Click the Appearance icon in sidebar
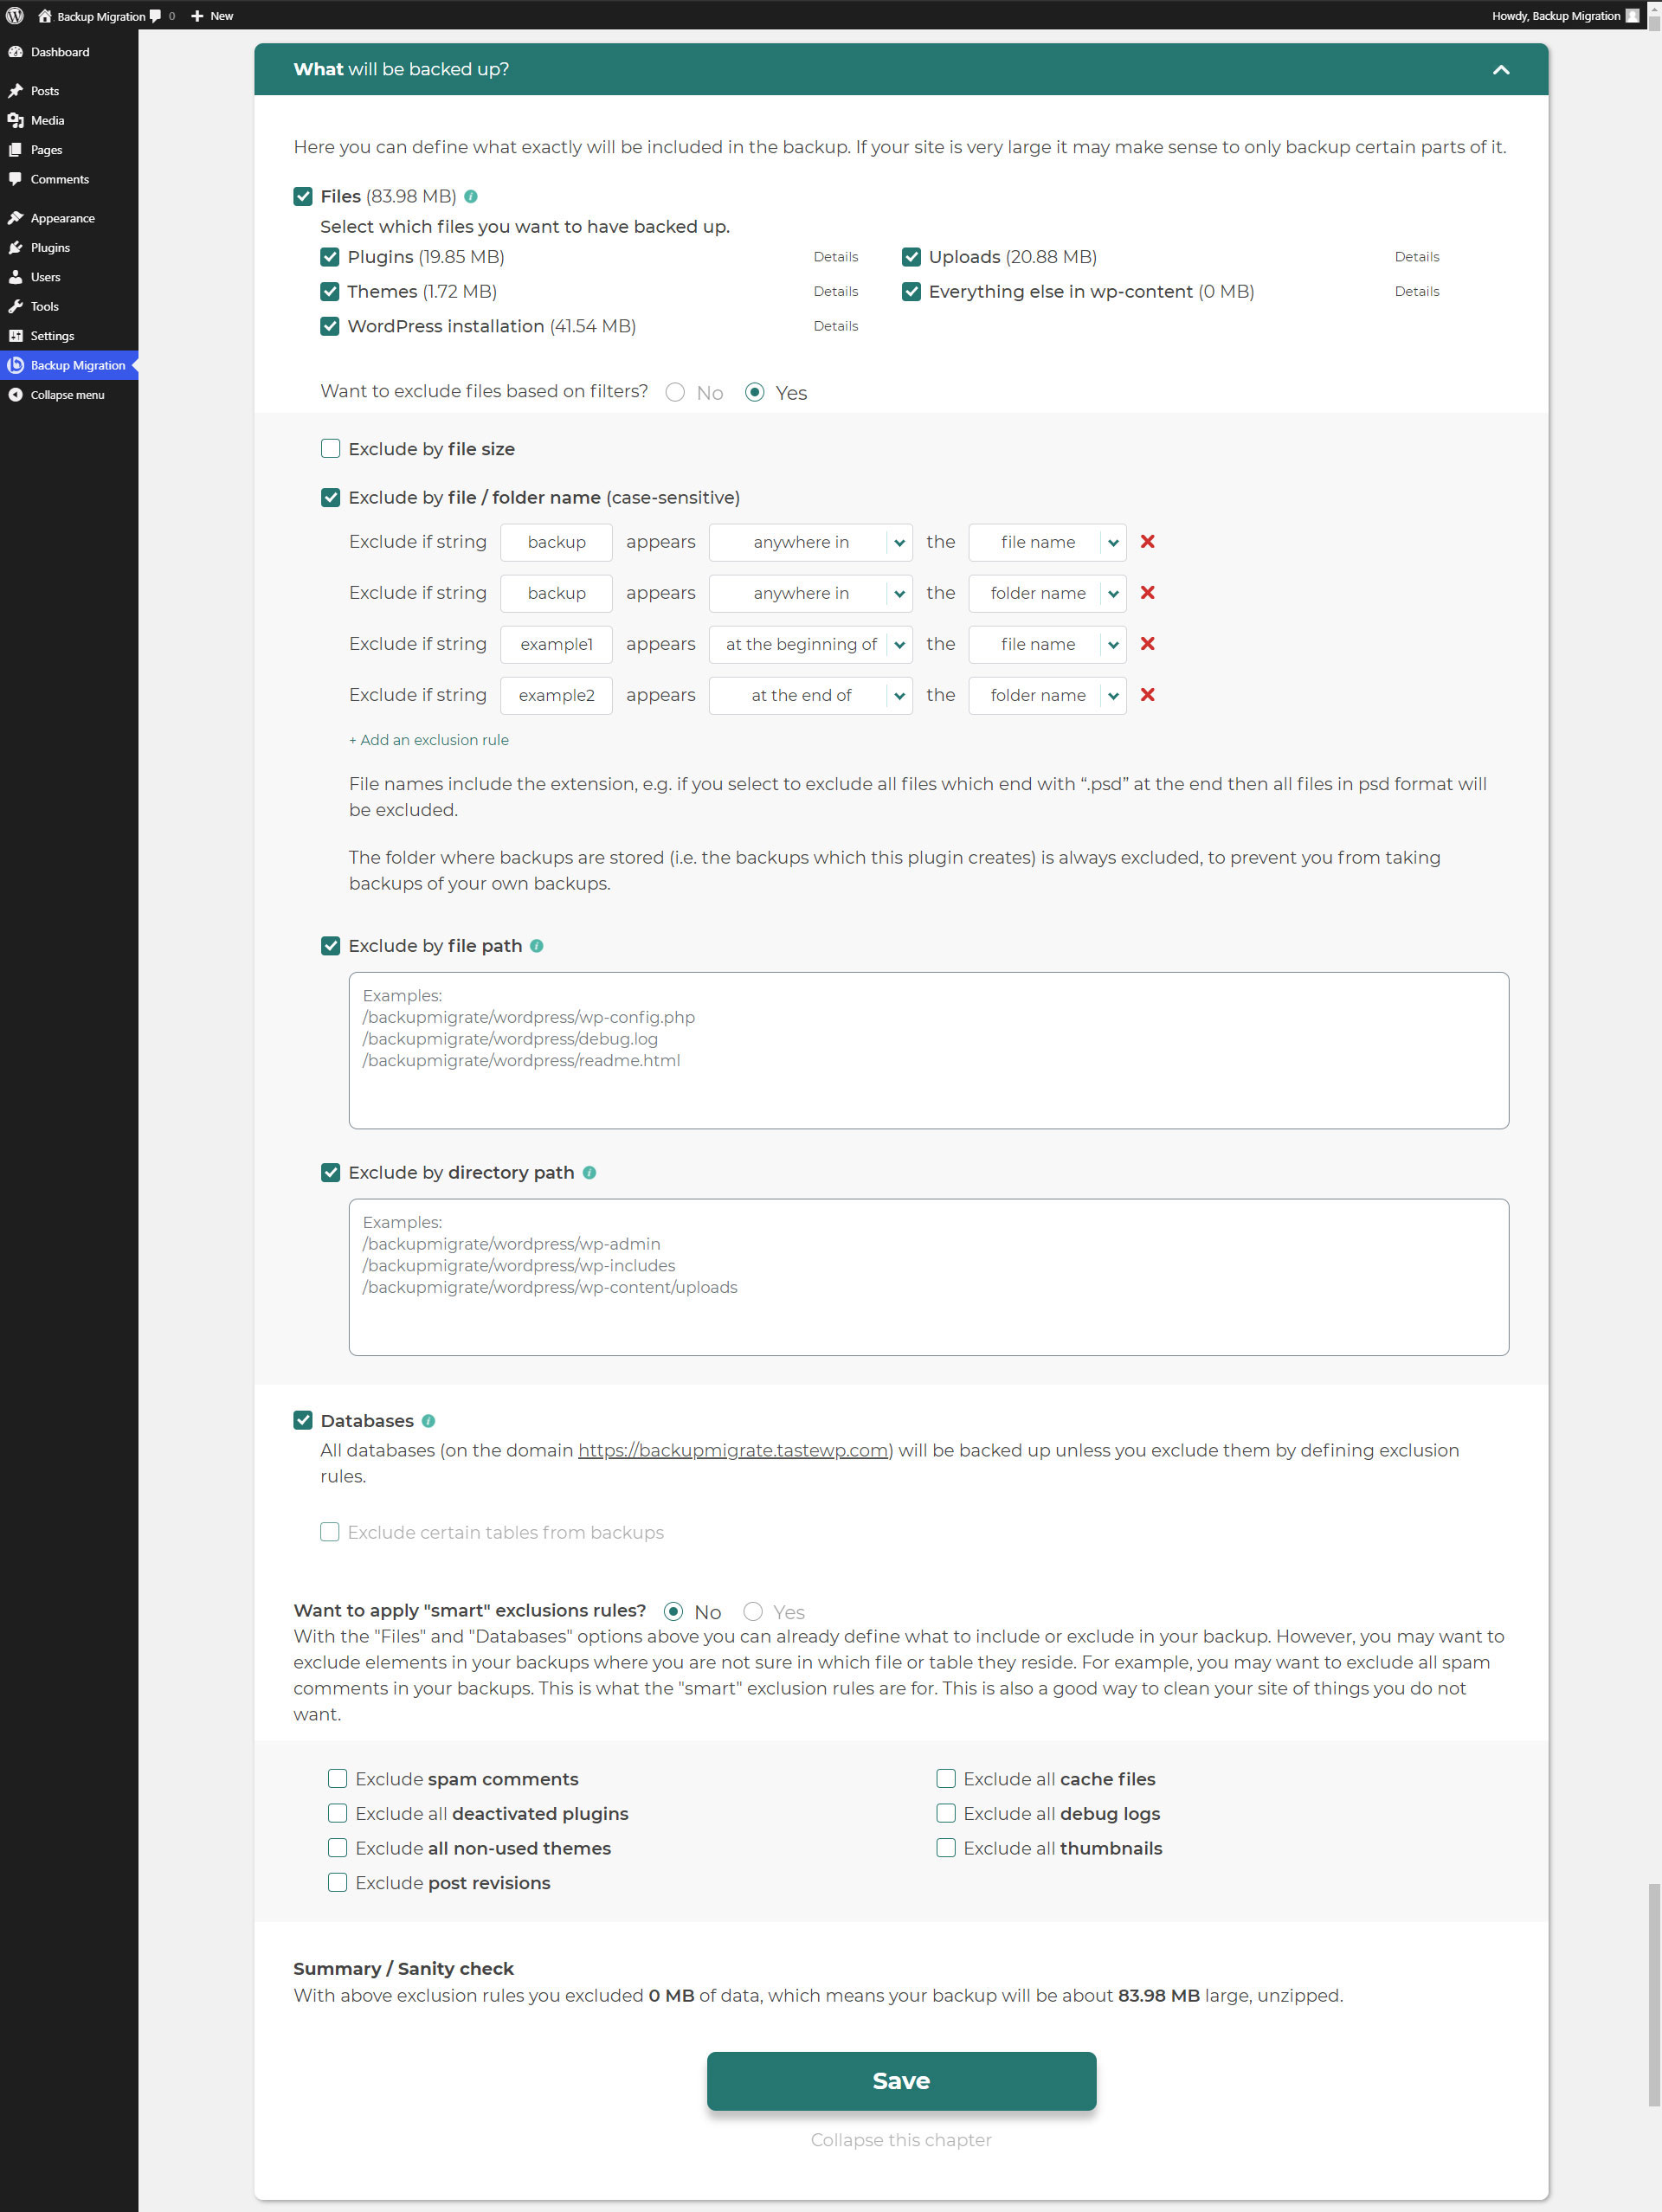This screenshot has width=1662, height=2212. [17, 218]
